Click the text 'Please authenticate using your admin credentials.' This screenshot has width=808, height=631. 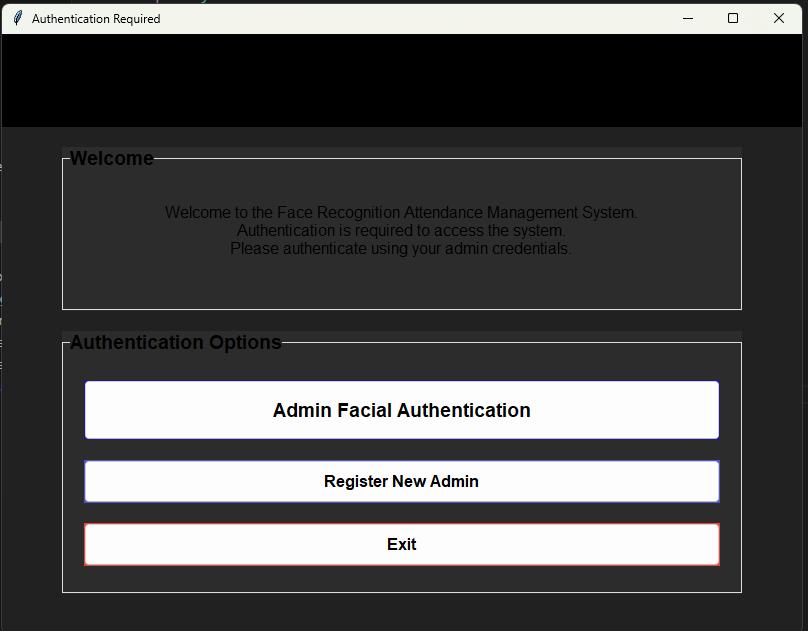click(x=401, y=248)
